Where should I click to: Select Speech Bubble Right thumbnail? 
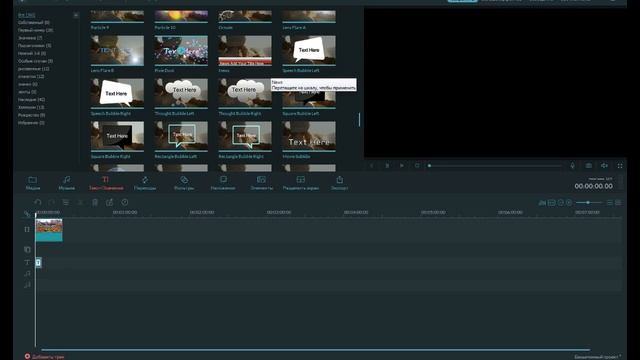point(117,93)
